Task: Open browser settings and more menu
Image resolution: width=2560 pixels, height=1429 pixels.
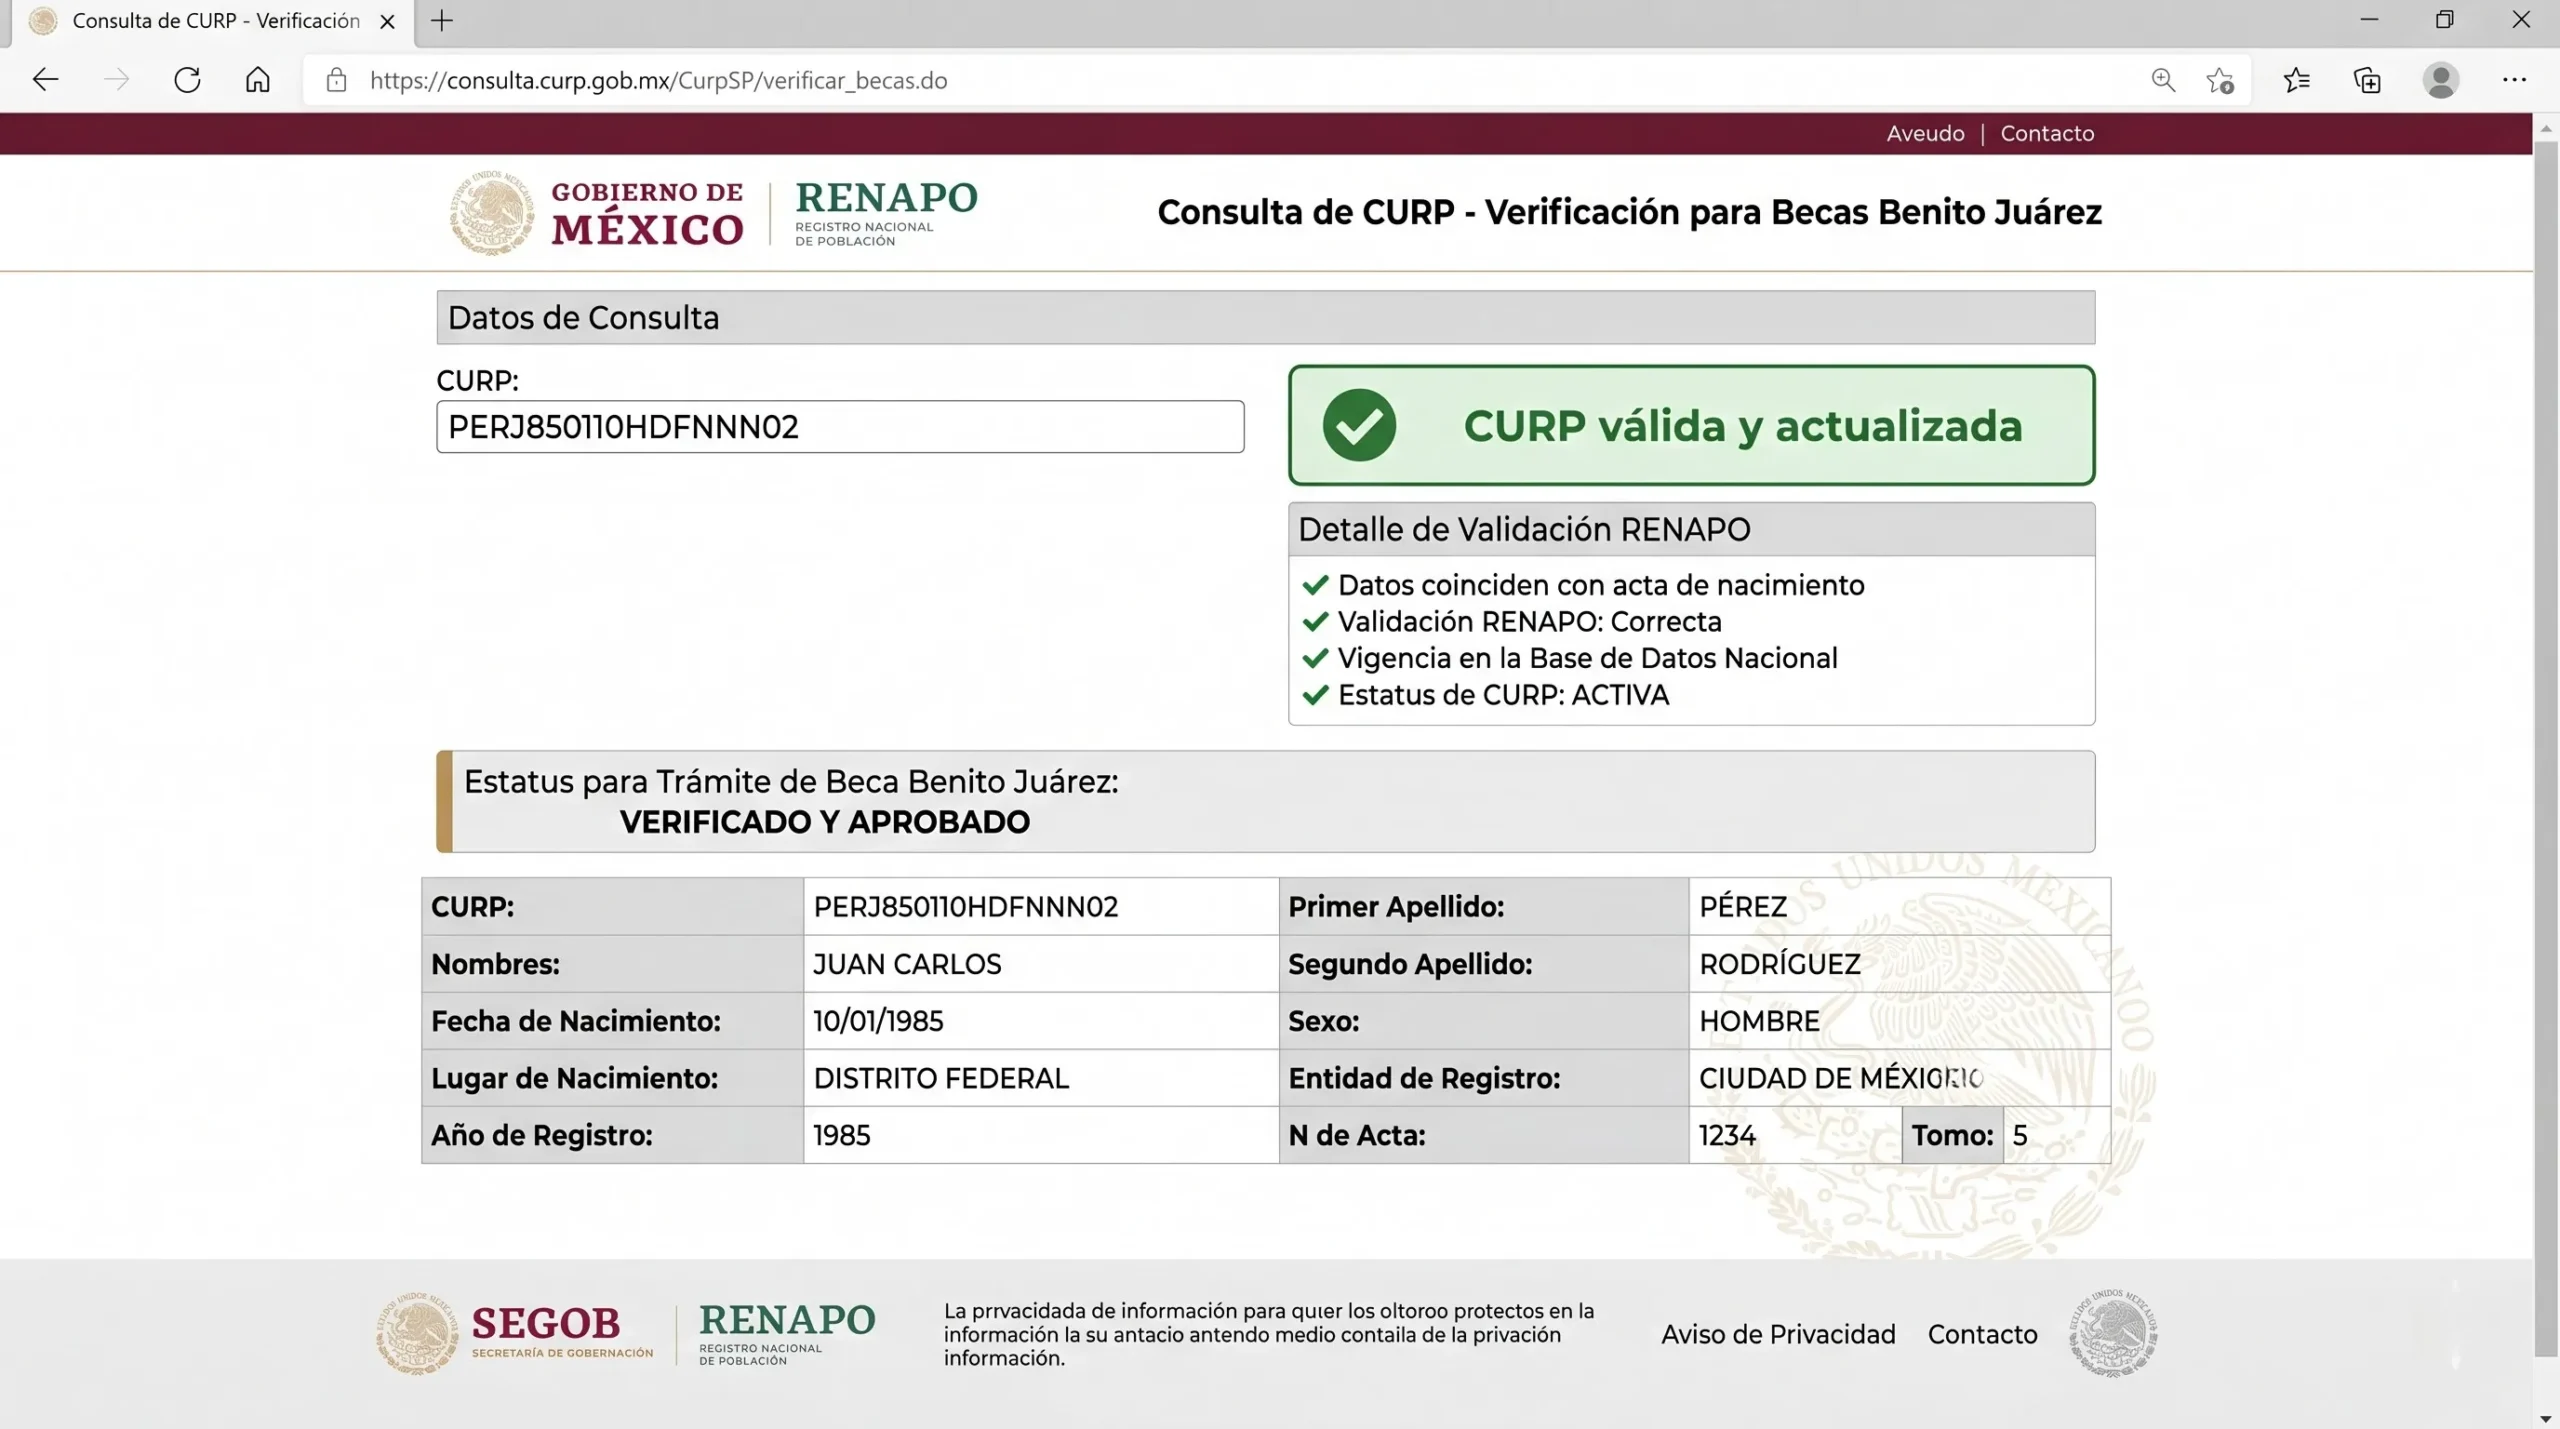Action: 2514,80
